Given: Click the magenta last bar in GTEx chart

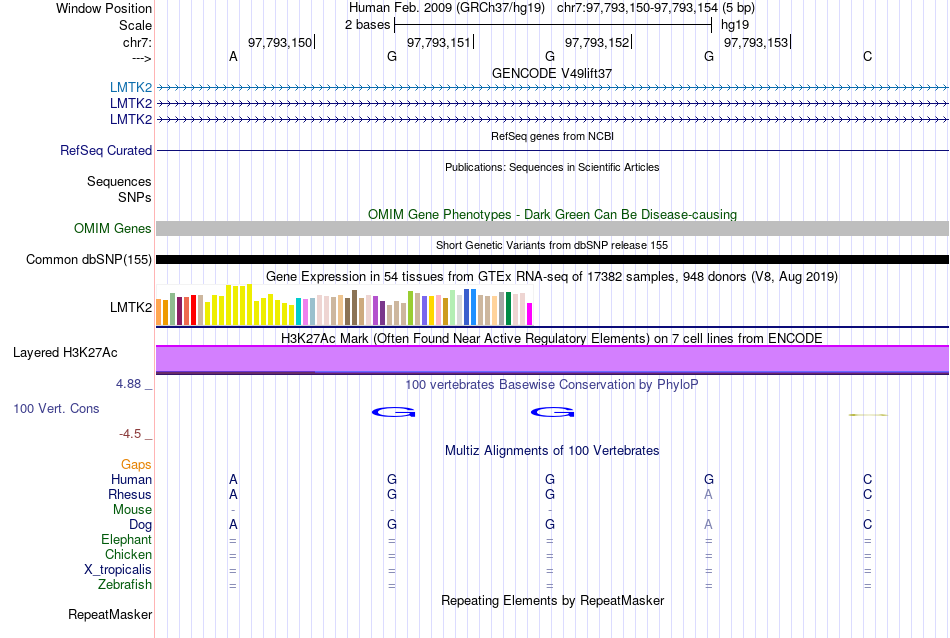Looking at the screenshot, I should coord(530,314).
